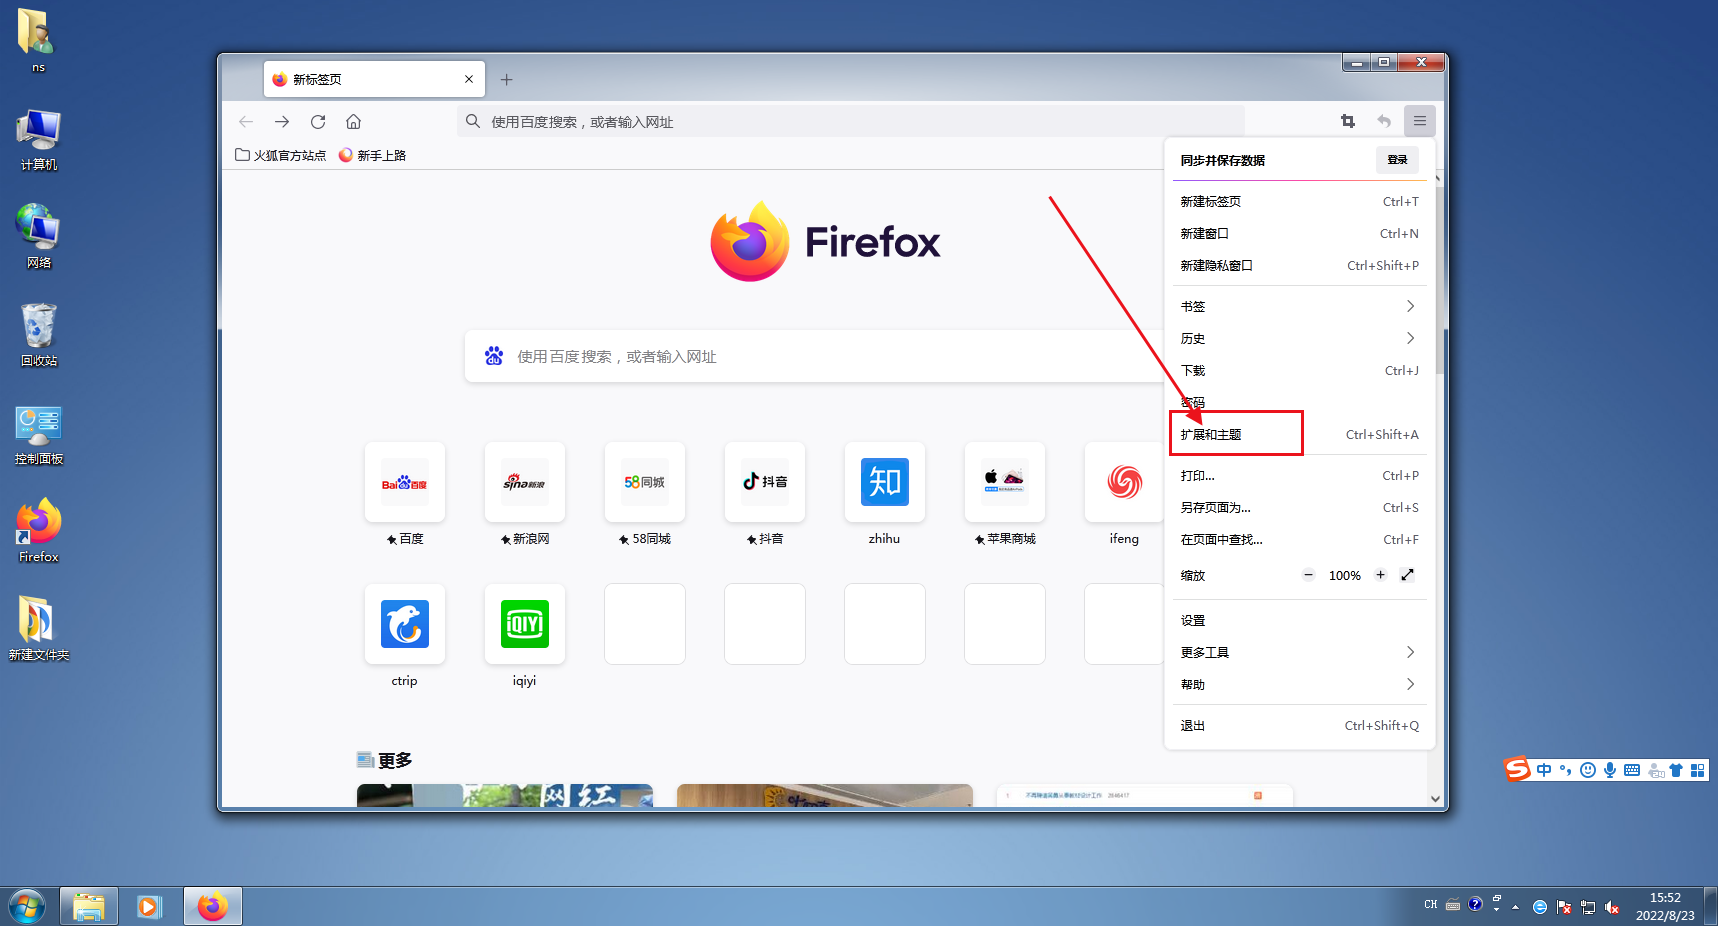
Task: Choose 另存页面为... in the menu
Action: pyautogui.click(x=1300, y=508)
